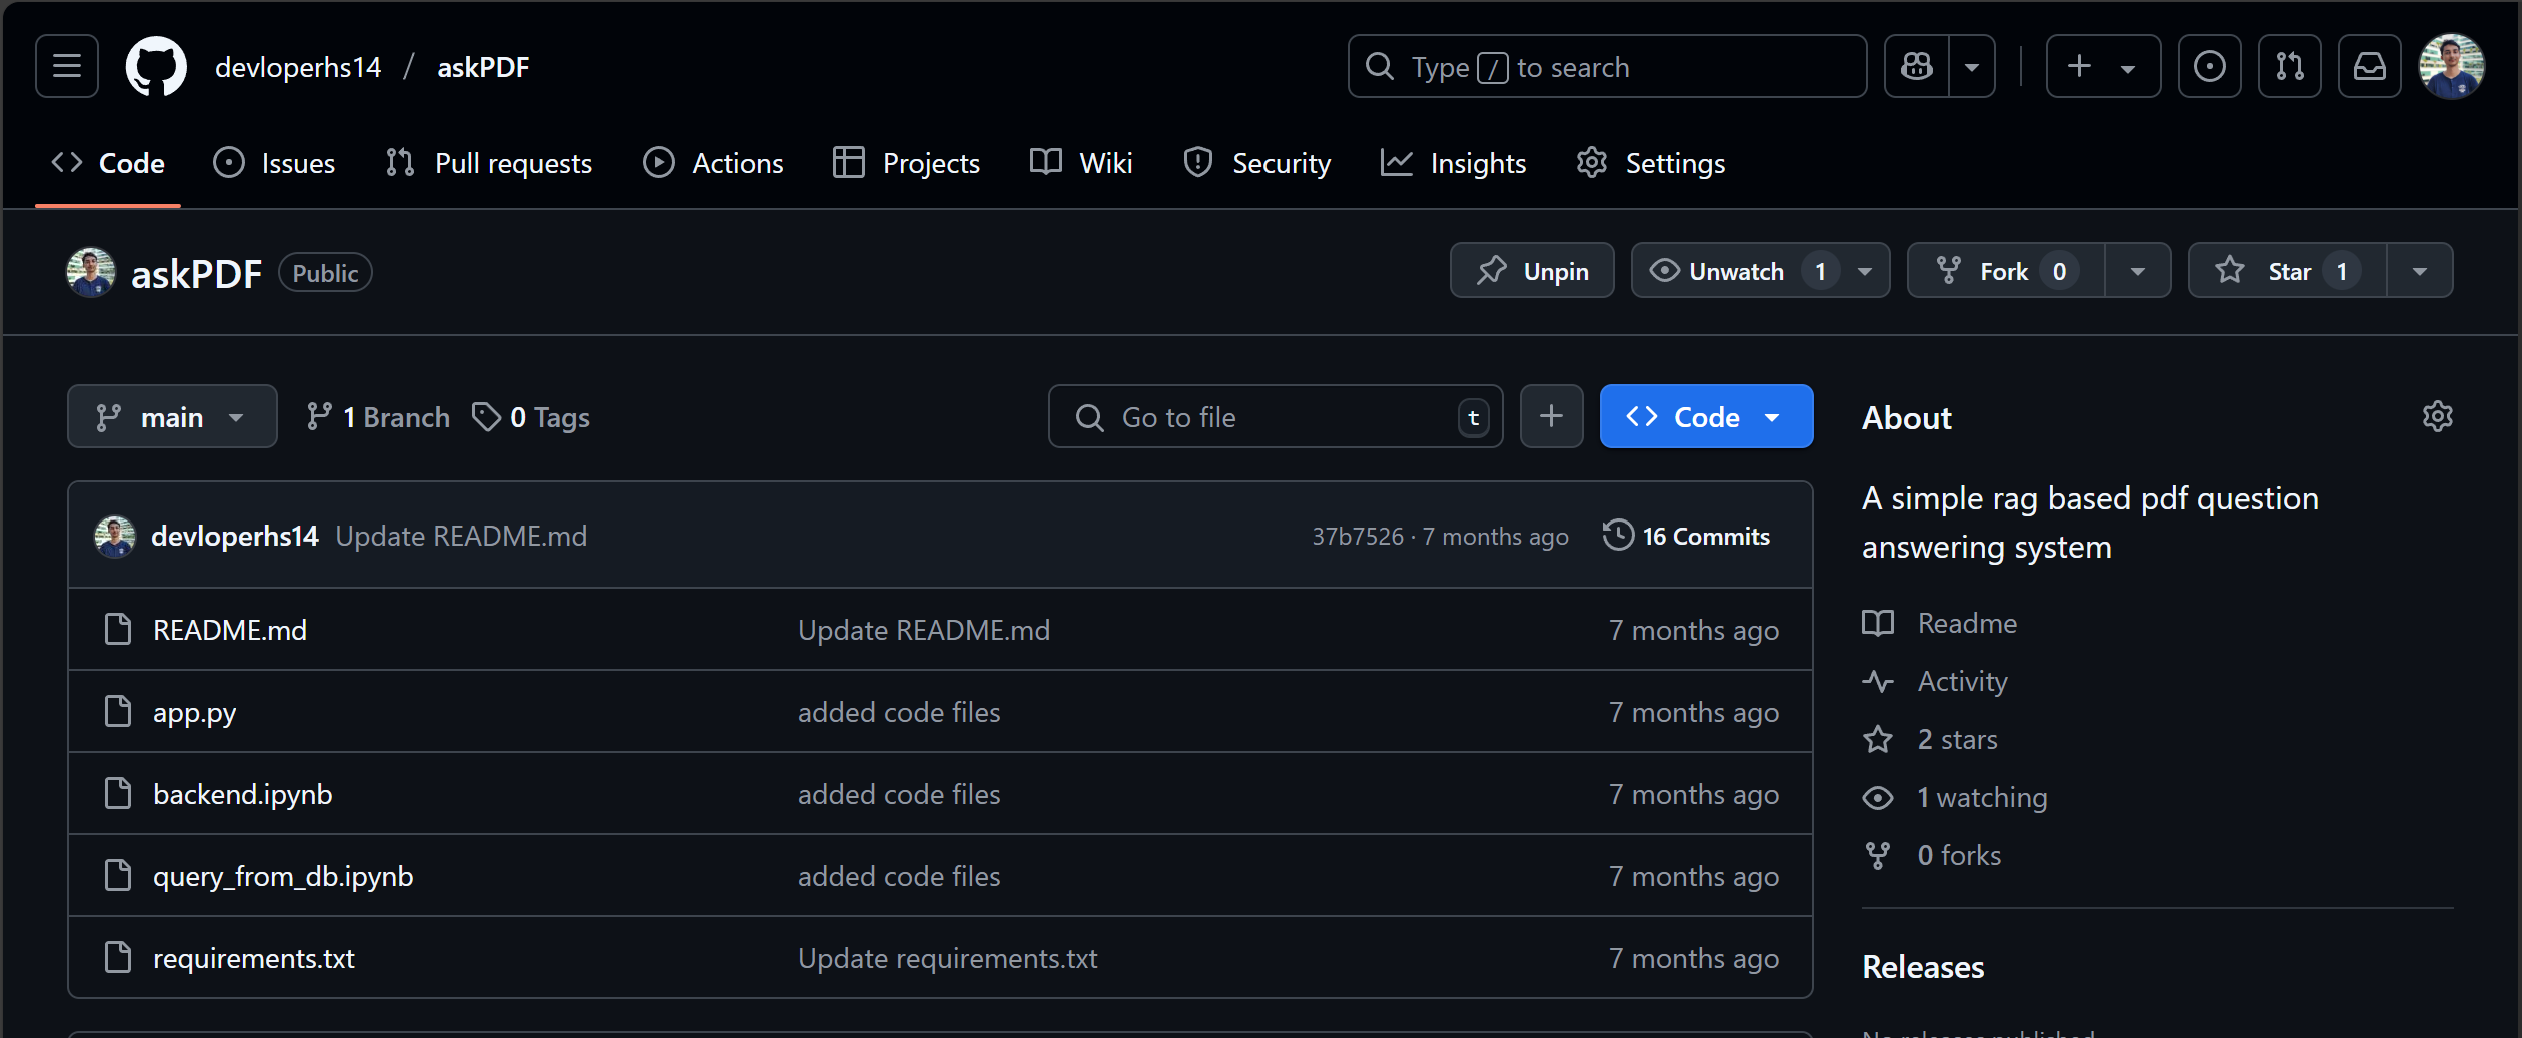
Task: View 0 forks link
Action: [1932, 855]
